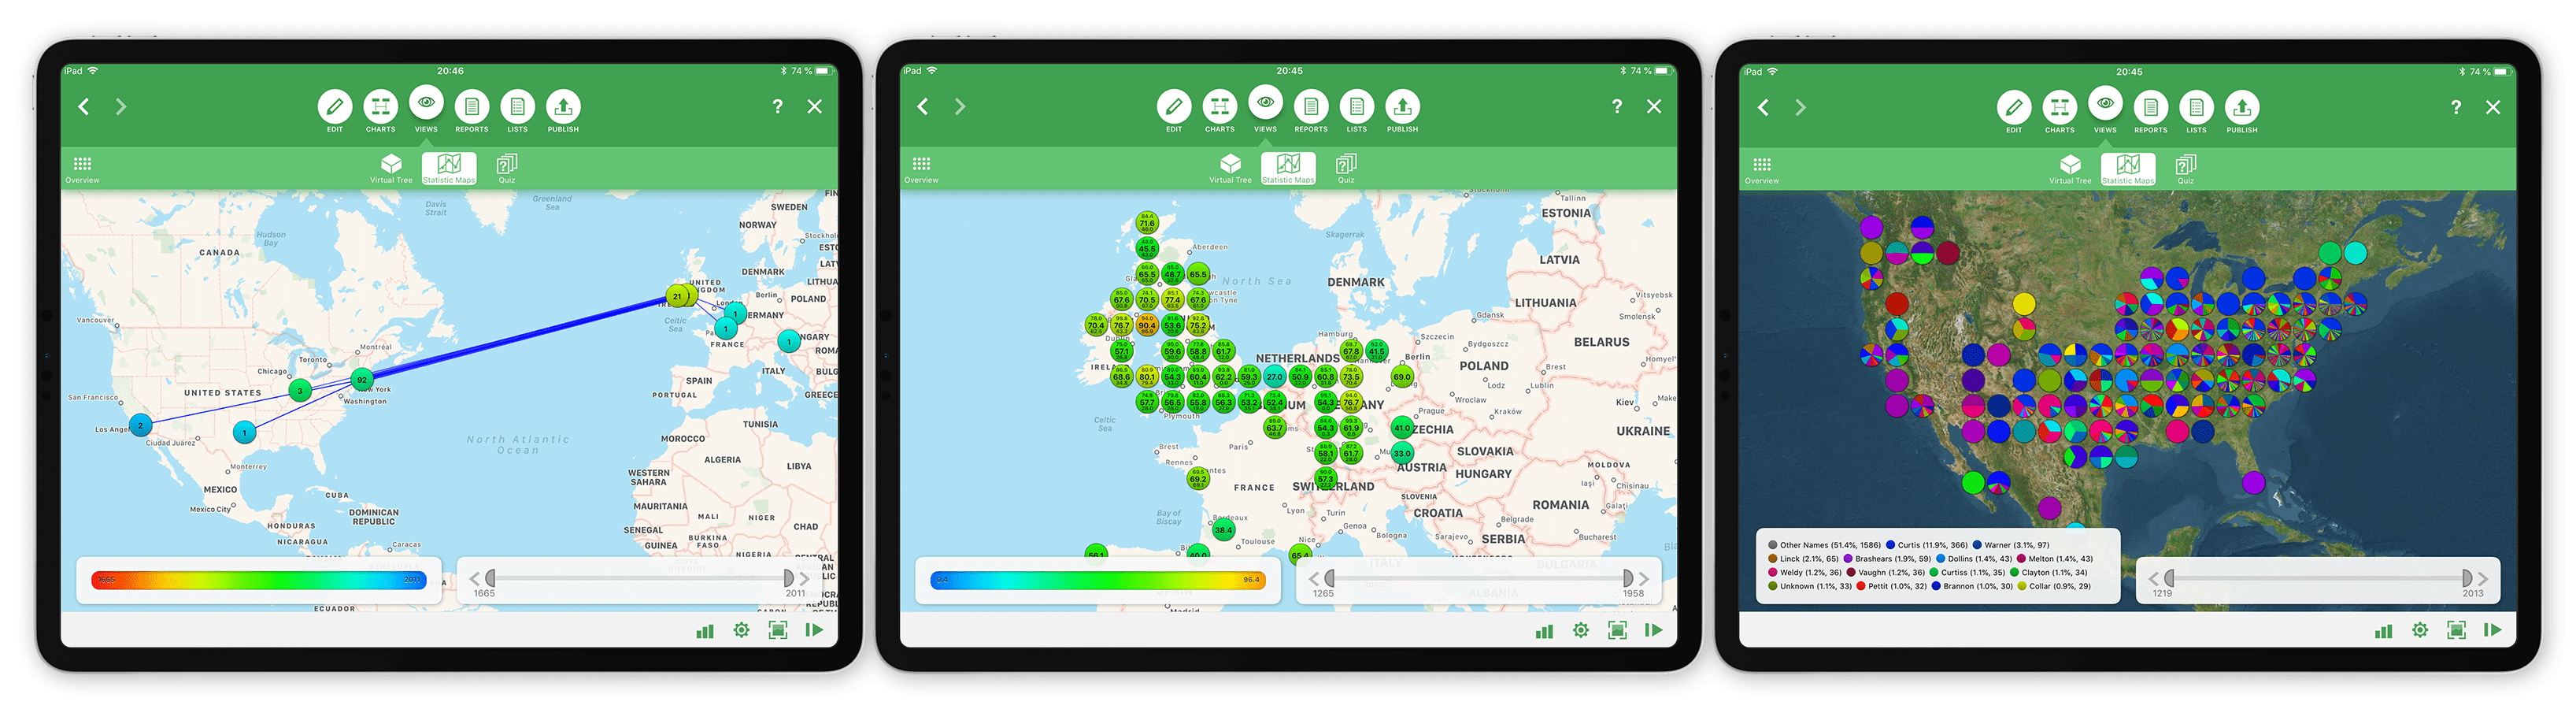
Task: Tap the 33.0 marker near Austria
Action: click(x=1402, y=453)
